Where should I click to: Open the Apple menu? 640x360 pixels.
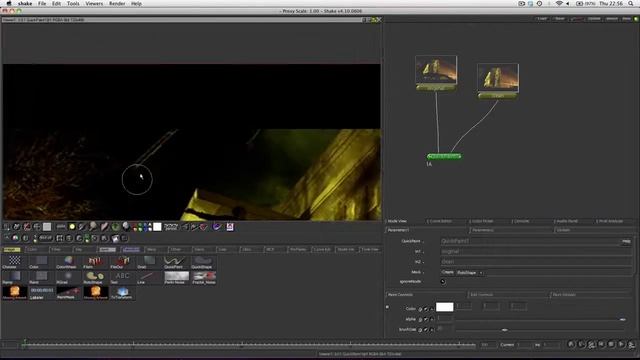[9, 3]
